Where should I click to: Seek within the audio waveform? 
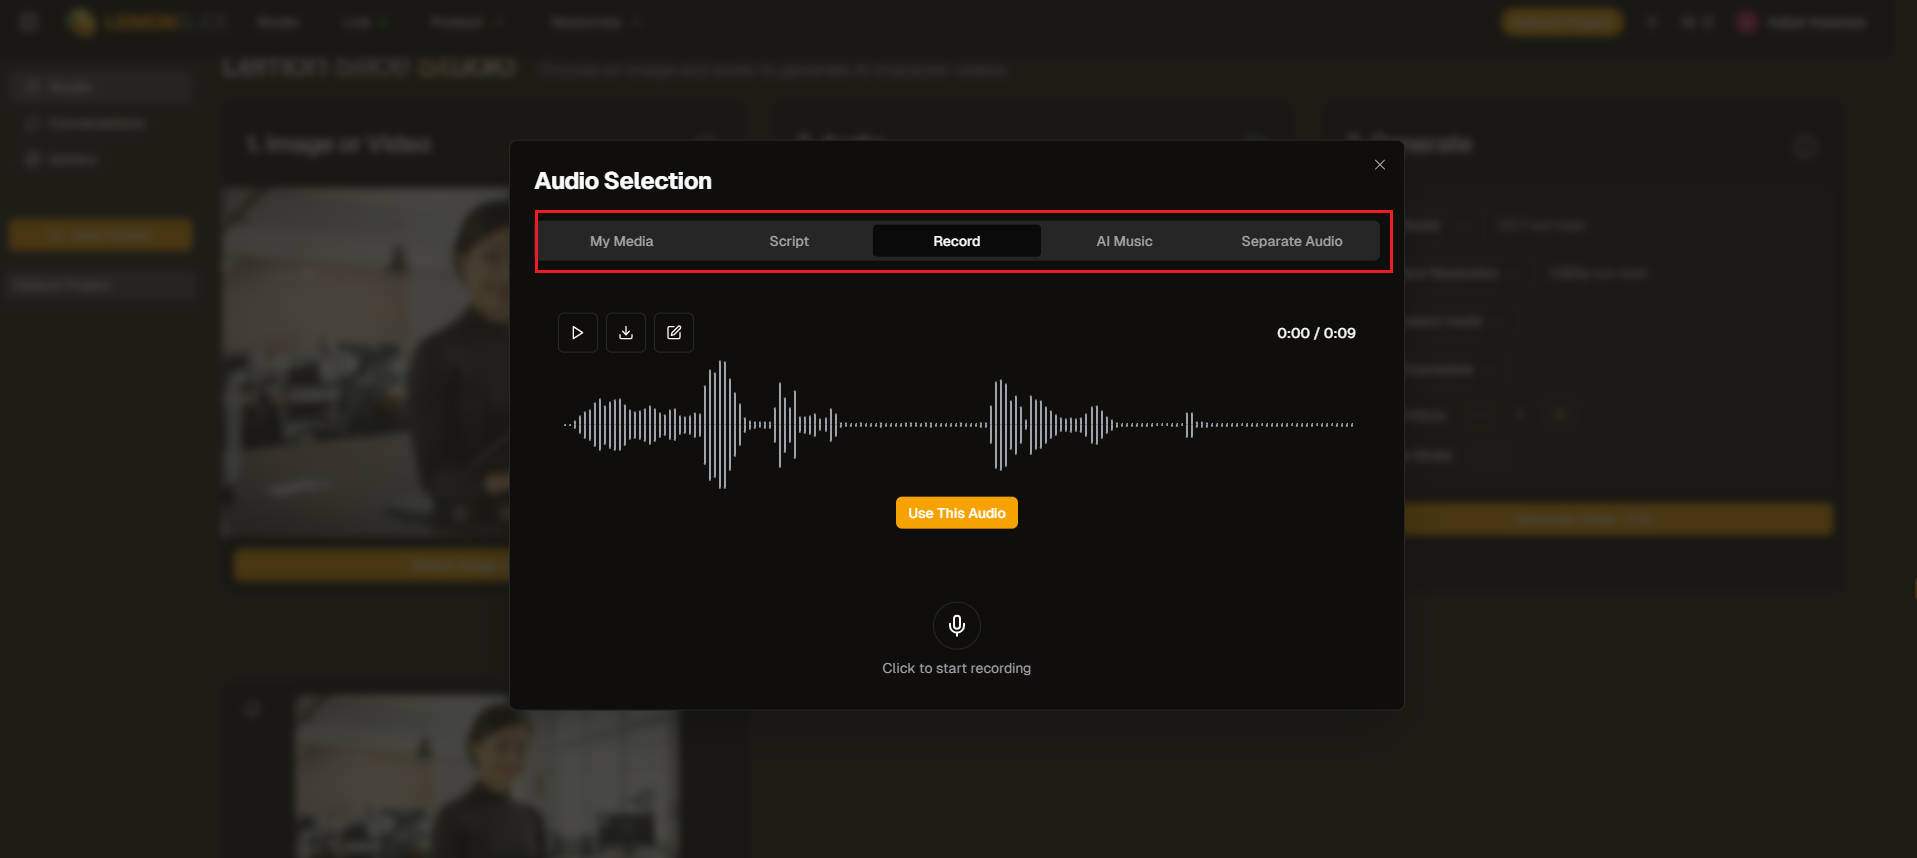(x=958, y=425)
